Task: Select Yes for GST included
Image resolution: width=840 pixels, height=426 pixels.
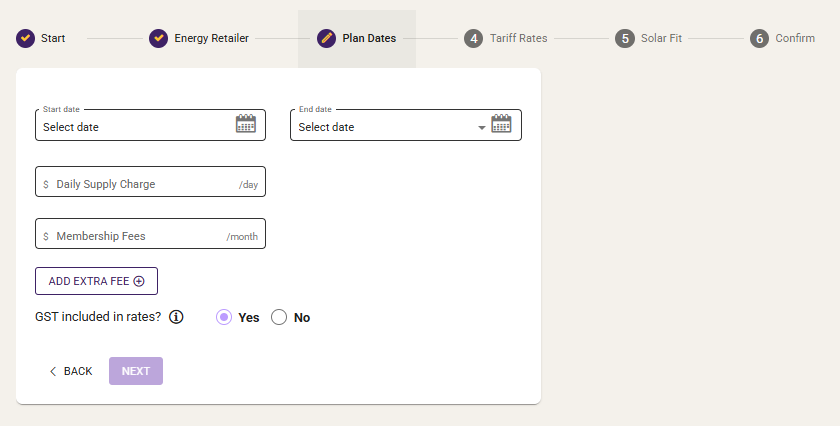Action: pos(224,317)
